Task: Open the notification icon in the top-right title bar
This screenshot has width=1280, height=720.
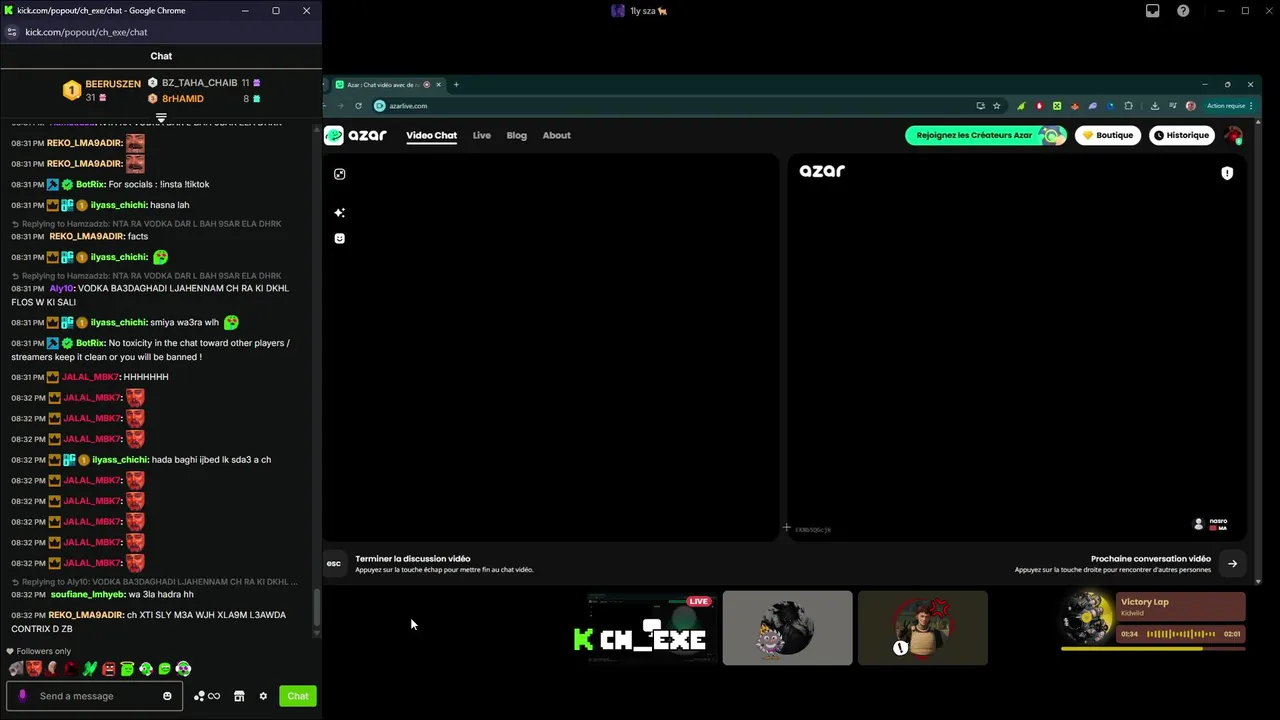Action: point(1153,11)
